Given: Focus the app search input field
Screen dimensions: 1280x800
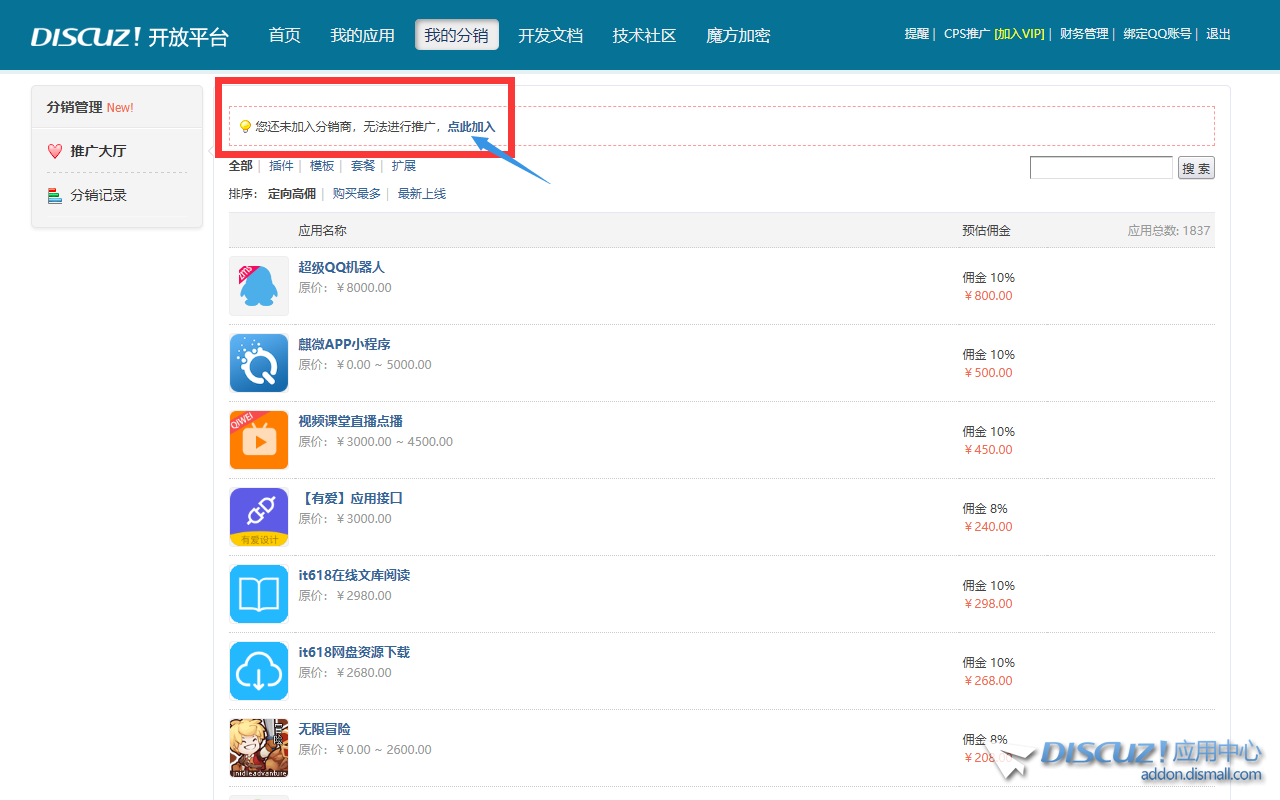Looking at the screenshot, I should point(1100,168).
